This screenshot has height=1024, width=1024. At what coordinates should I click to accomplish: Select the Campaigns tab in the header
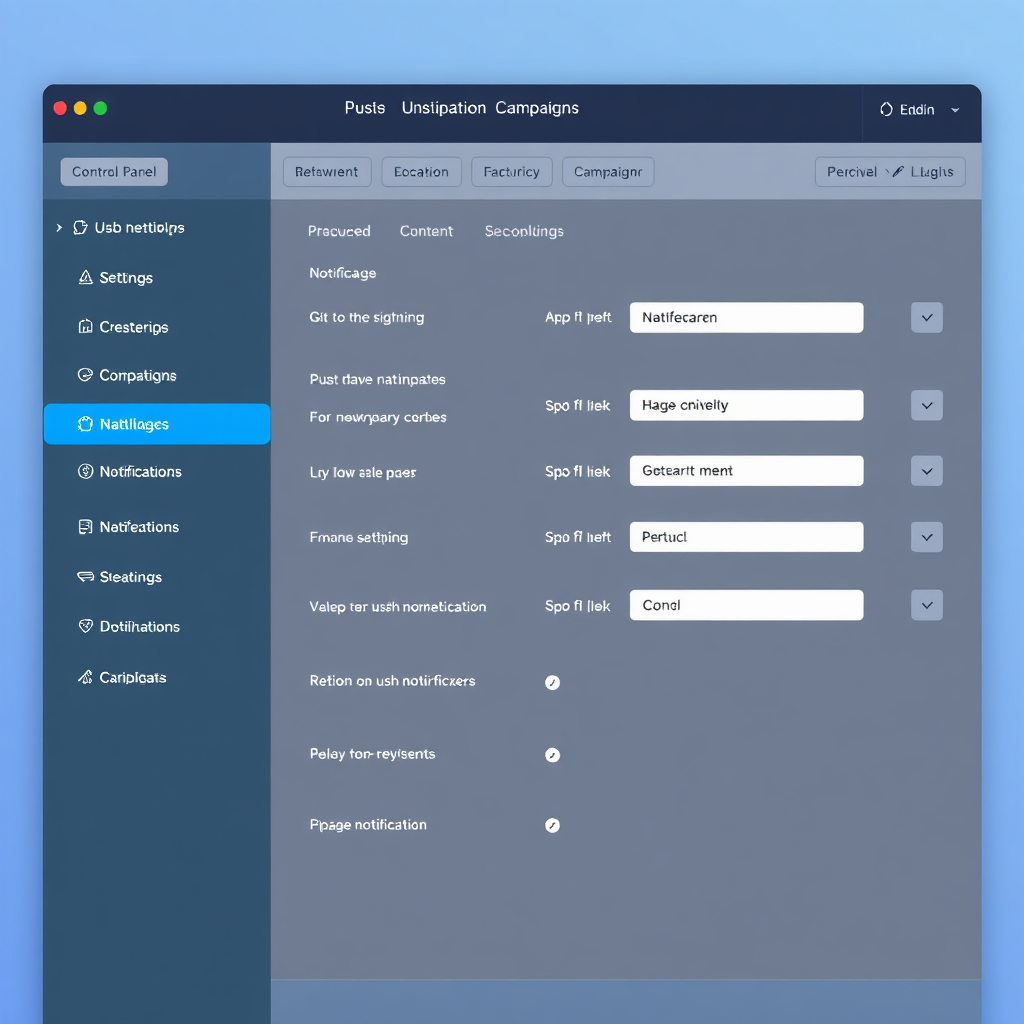(536, 108)
